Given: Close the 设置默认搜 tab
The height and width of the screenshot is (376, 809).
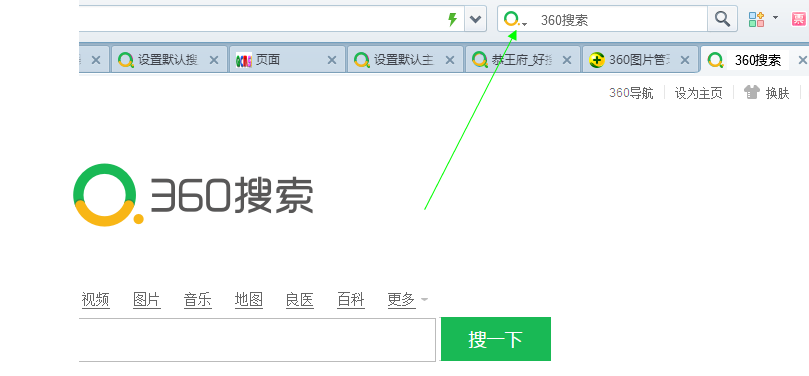Looking at the screenshot, I should coord(214,60).
